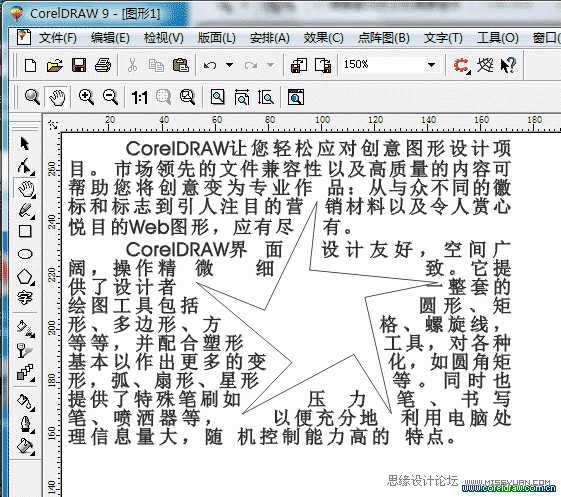
Task: Click the ruler origin corner box
Action: 53,125
